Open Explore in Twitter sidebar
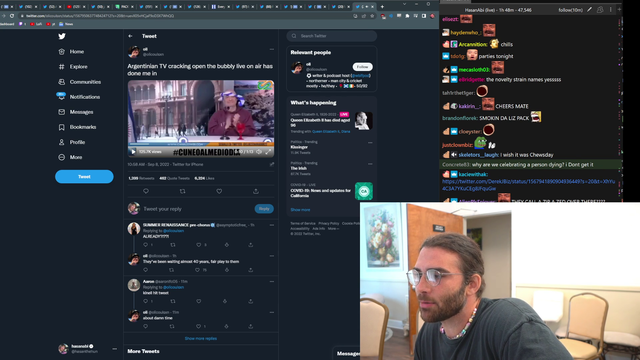Viewport: 640px width, 360px height. coord(73,67)
